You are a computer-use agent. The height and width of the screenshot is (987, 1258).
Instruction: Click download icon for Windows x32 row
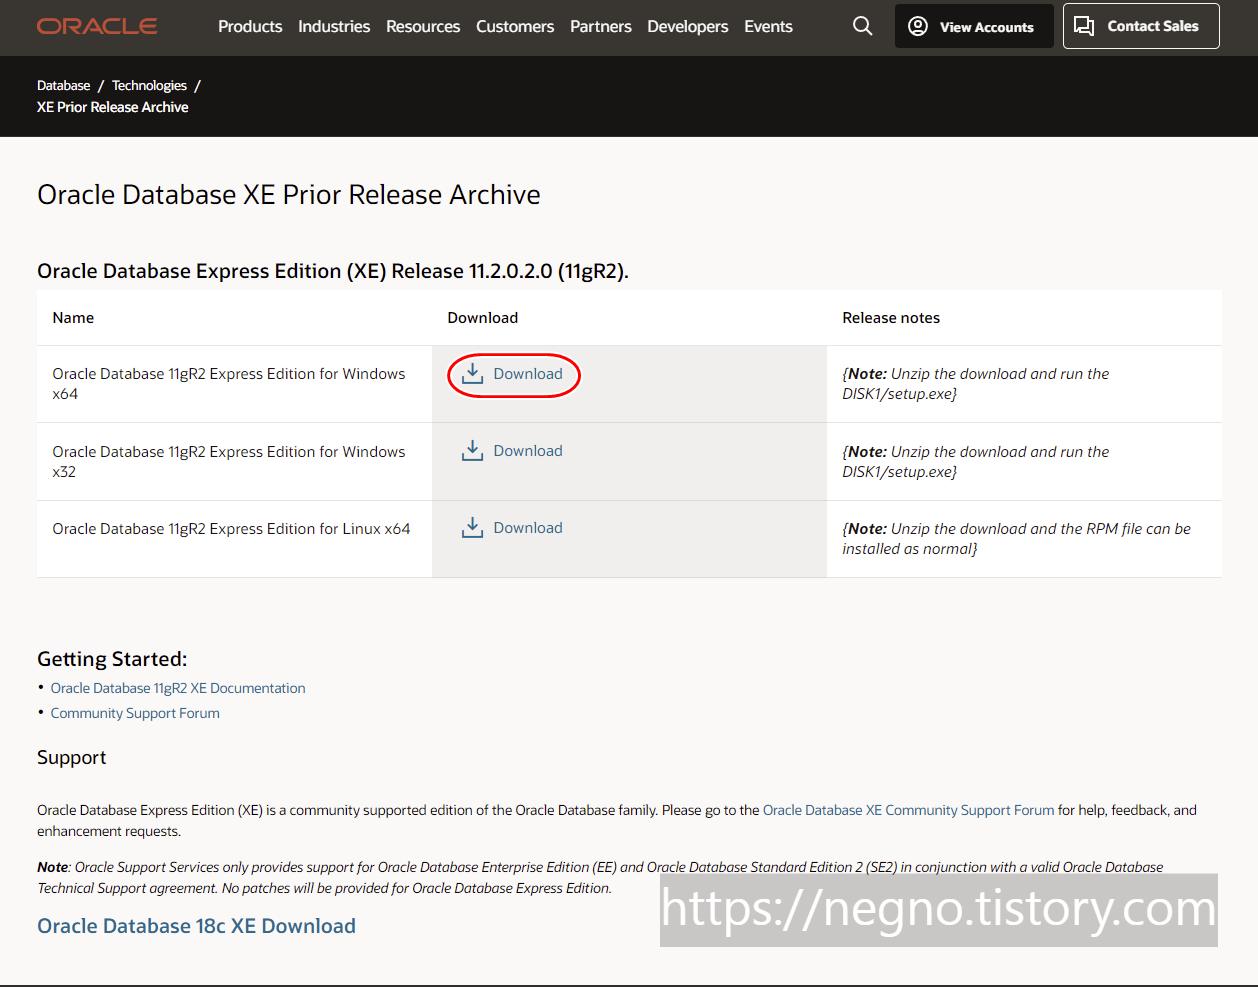[x=472, y=451]
